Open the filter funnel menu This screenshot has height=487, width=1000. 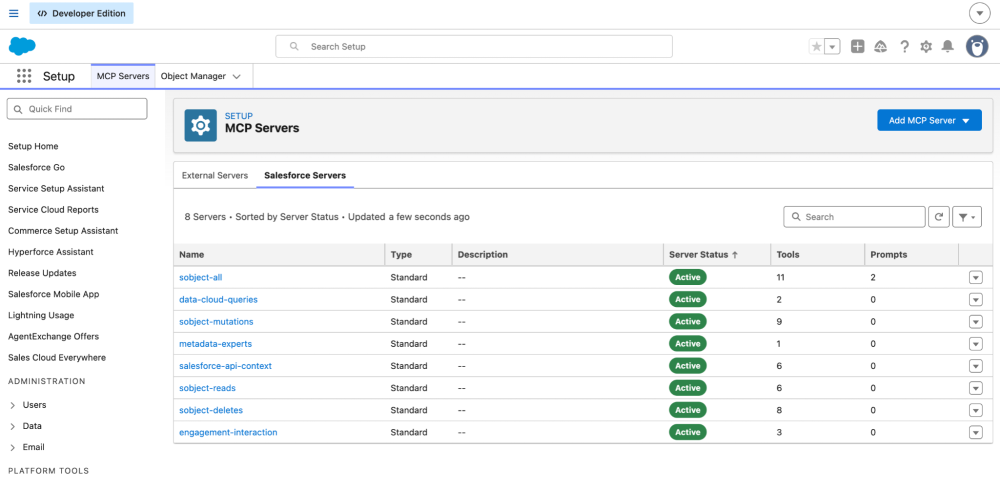point(967,217)
